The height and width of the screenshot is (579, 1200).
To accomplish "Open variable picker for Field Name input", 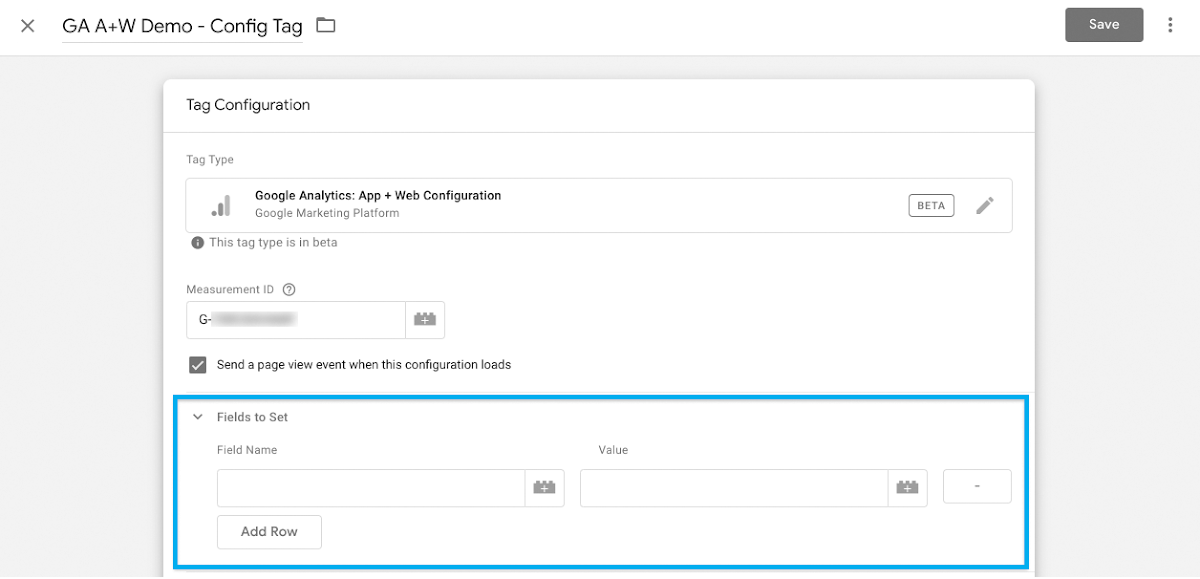I will 544,487.
